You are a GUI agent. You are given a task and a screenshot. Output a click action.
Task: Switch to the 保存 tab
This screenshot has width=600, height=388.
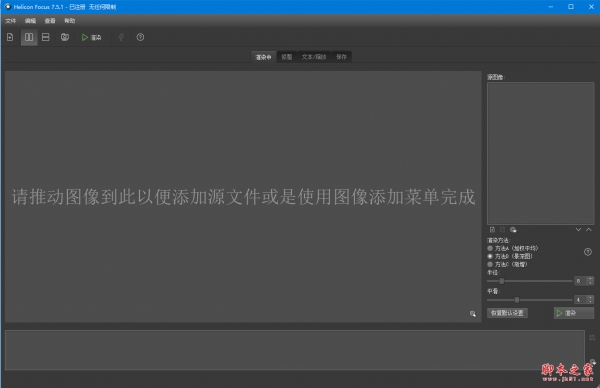click(341, 57)
